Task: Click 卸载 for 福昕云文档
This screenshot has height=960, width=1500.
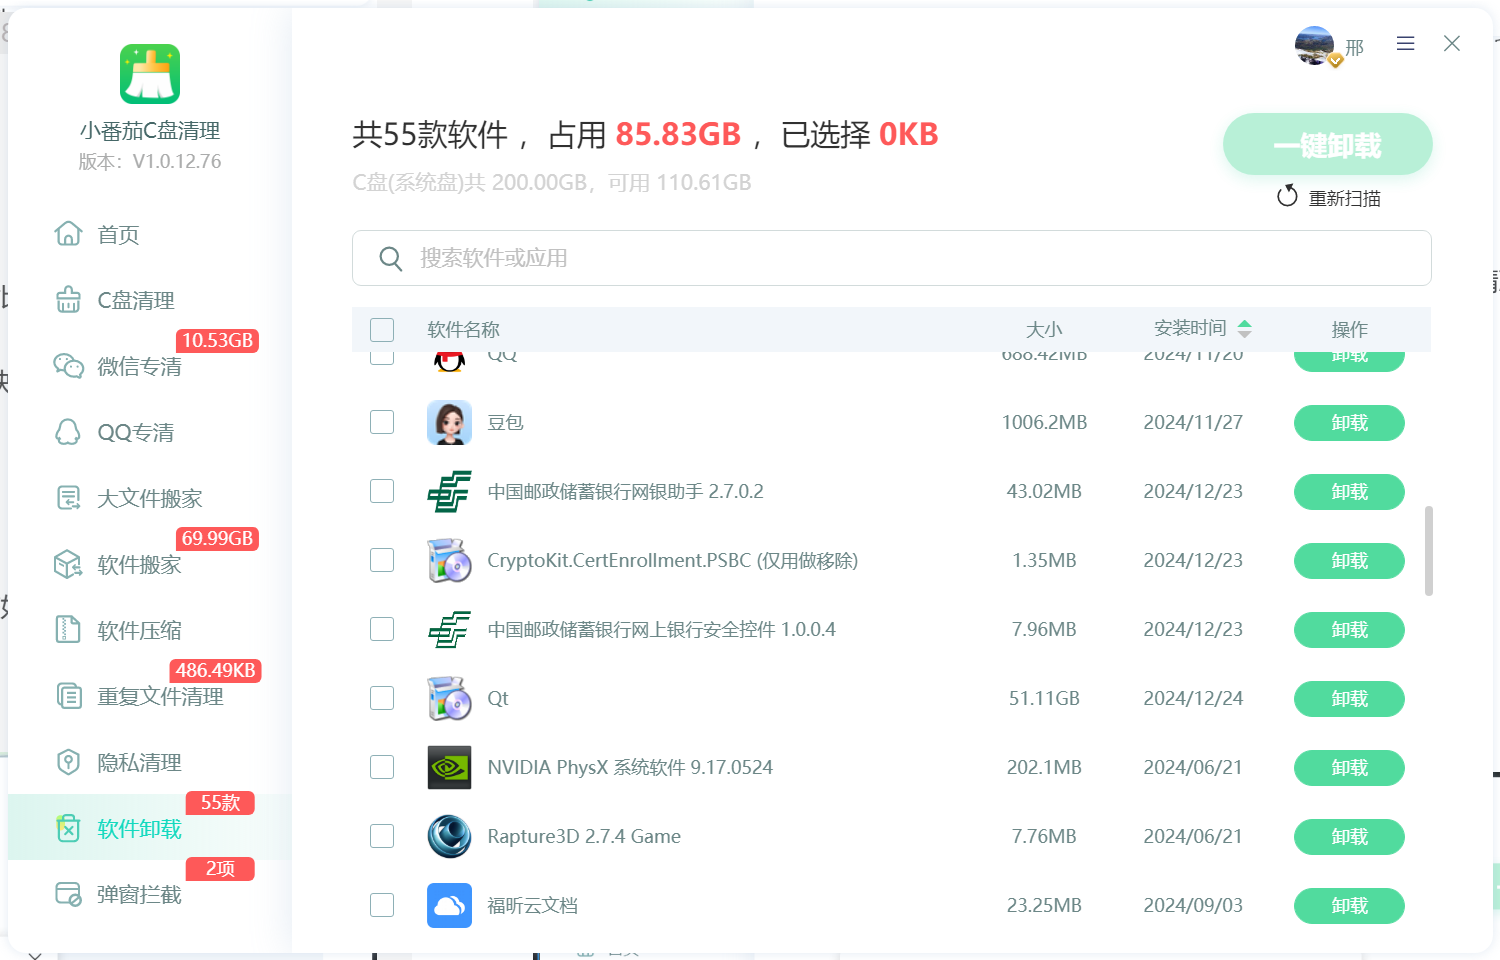Action: (1349, 906)
